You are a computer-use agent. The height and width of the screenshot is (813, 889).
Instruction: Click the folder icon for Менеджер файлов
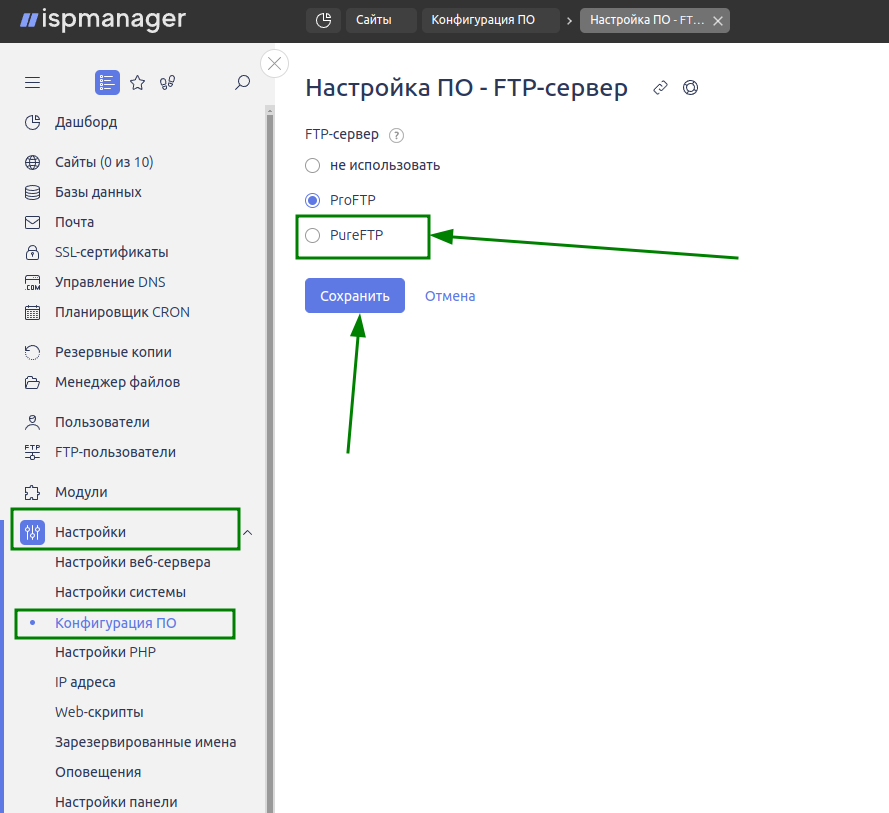click(32, 383)
